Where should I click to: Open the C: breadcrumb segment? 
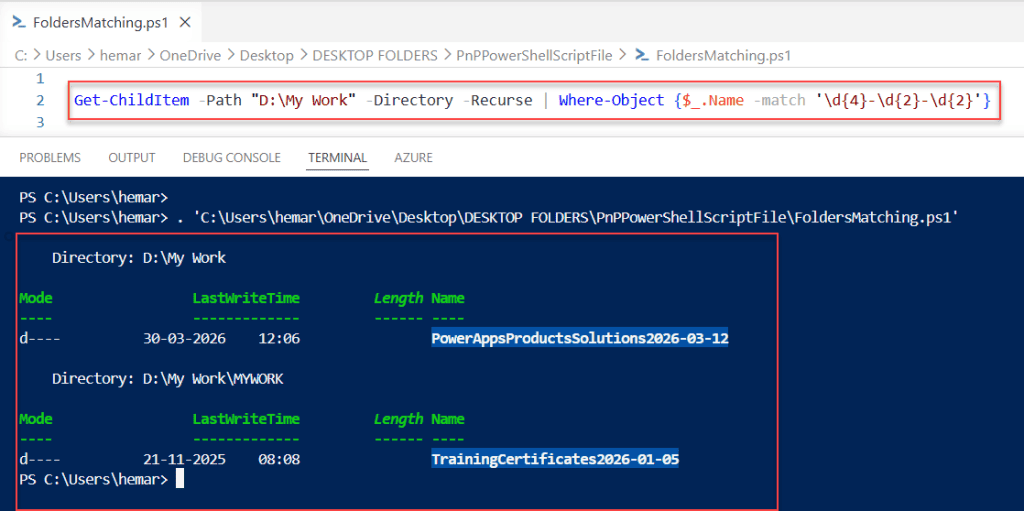pyautogui.click(x=20, y=56)
